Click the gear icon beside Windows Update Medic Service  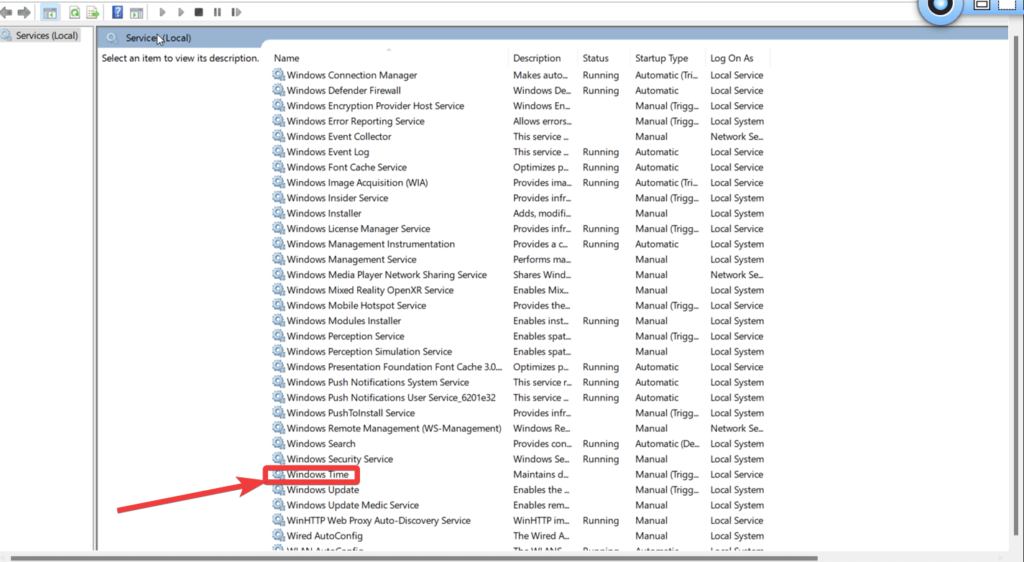pos(279,505)
